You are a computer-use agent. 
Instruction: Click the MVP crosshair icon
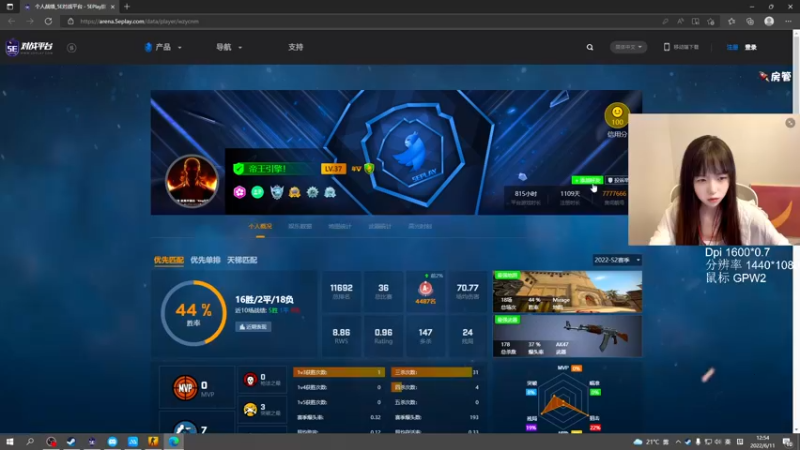coord(185,388)
